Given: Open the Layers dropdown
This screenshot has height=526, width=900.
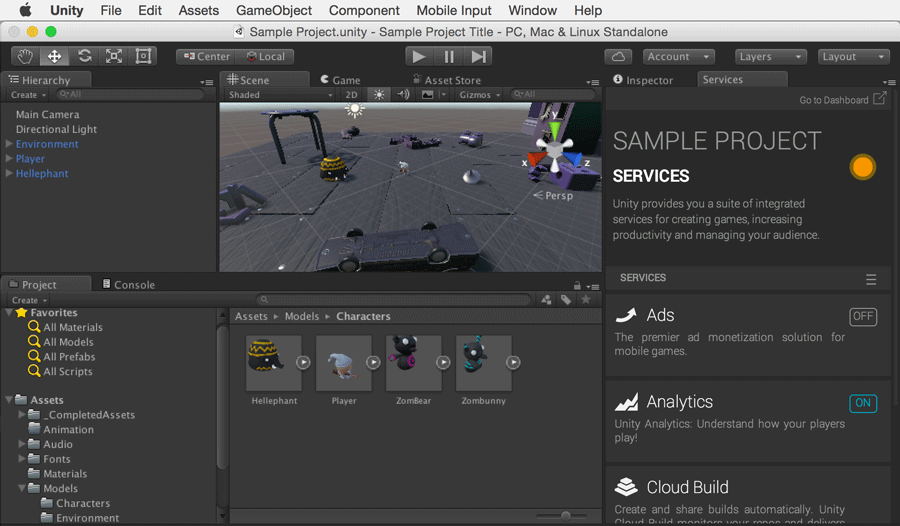Looking at the screenshot, I should pyautogui.click(x=770, y=57).
